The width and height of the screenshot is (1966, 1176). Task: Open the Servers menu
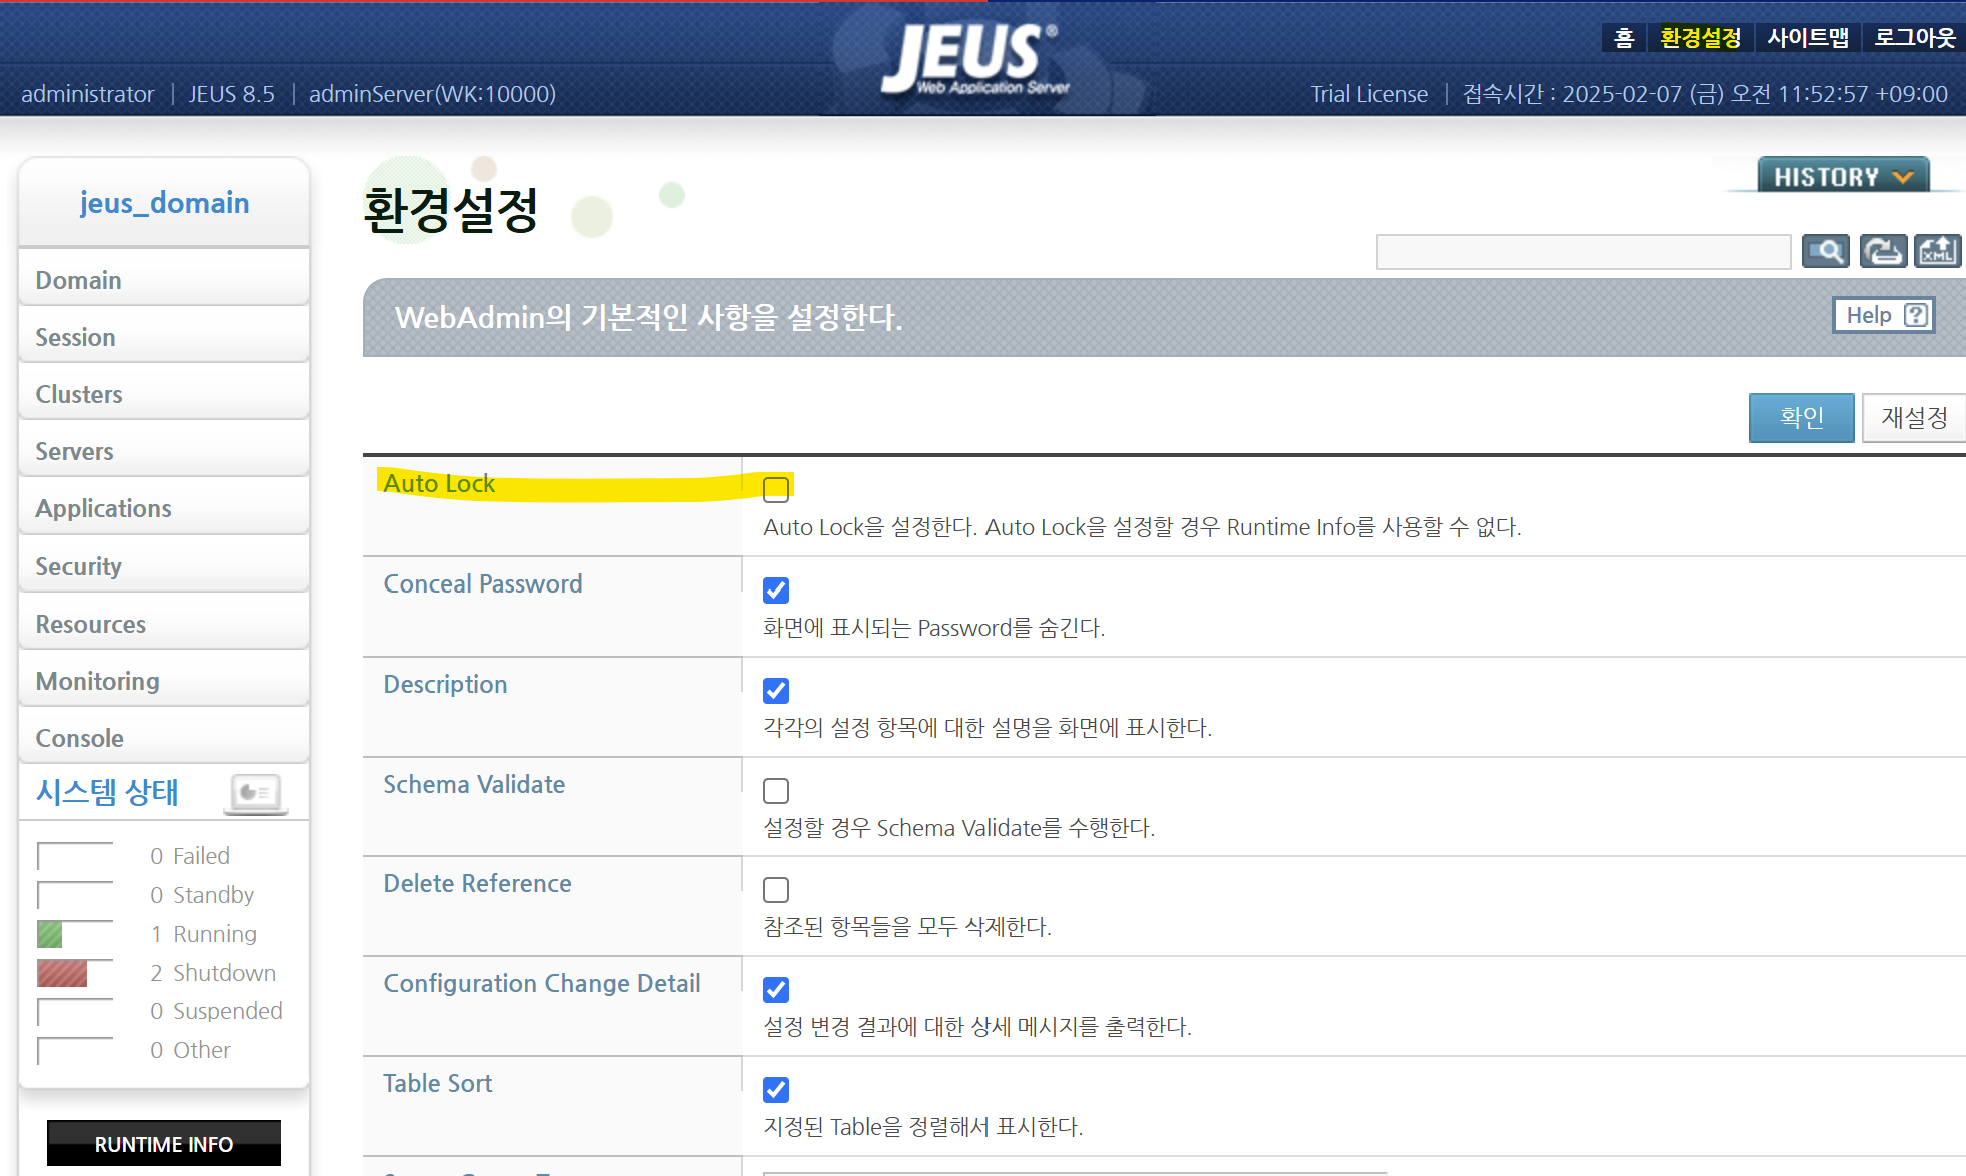point(74,451)
